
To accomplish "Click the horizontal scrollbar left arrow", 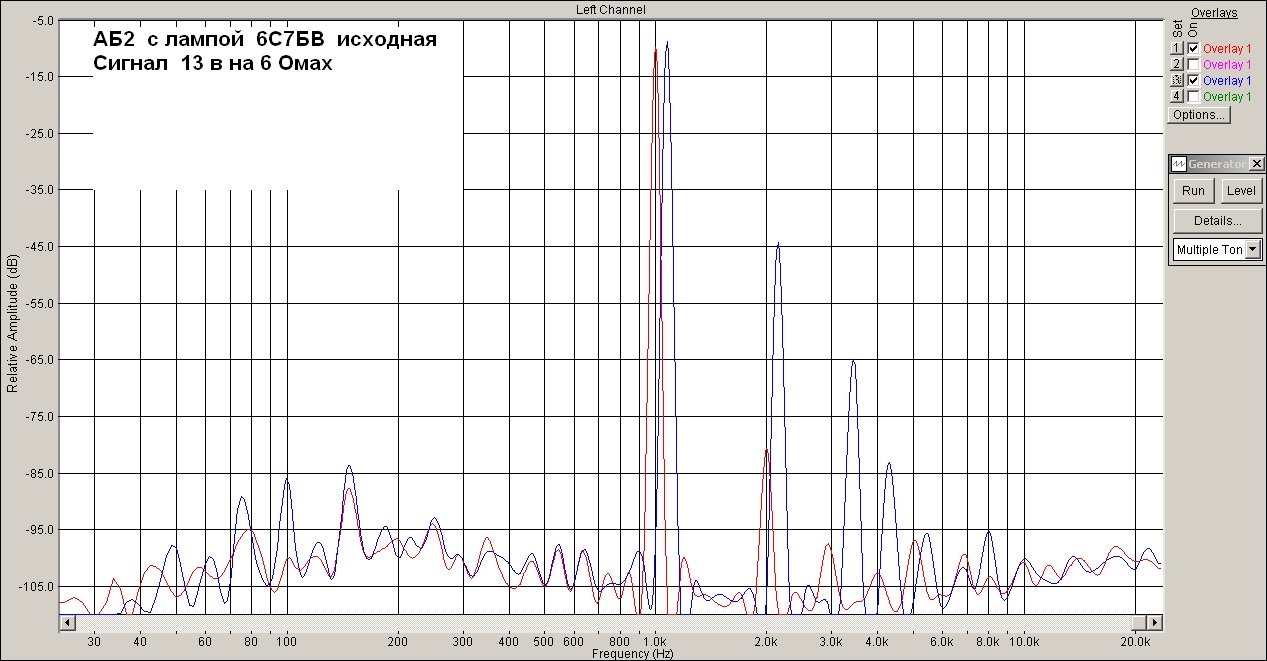I will tap(67, 622).
